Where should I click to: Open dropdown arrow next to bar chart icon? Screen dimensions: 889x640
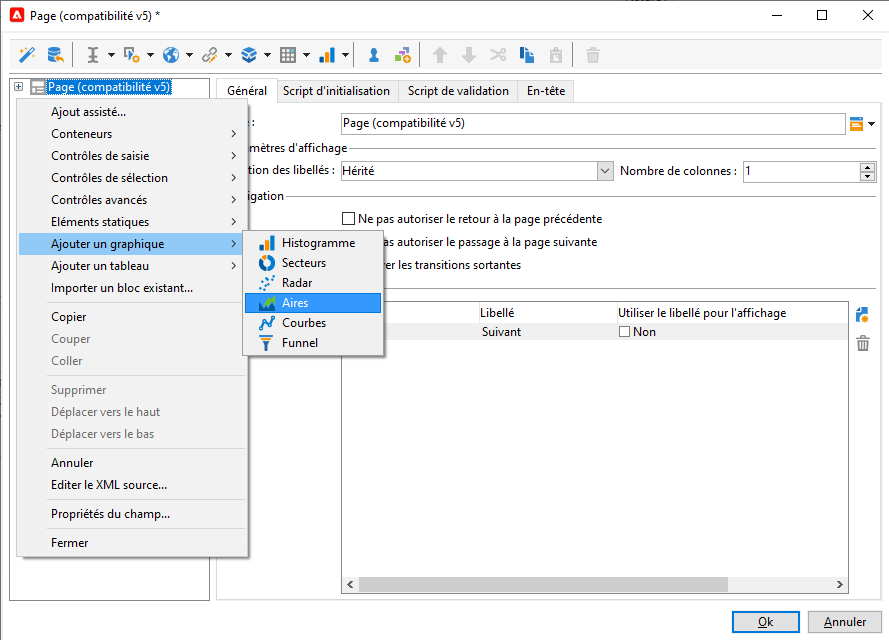click(345, 55)
